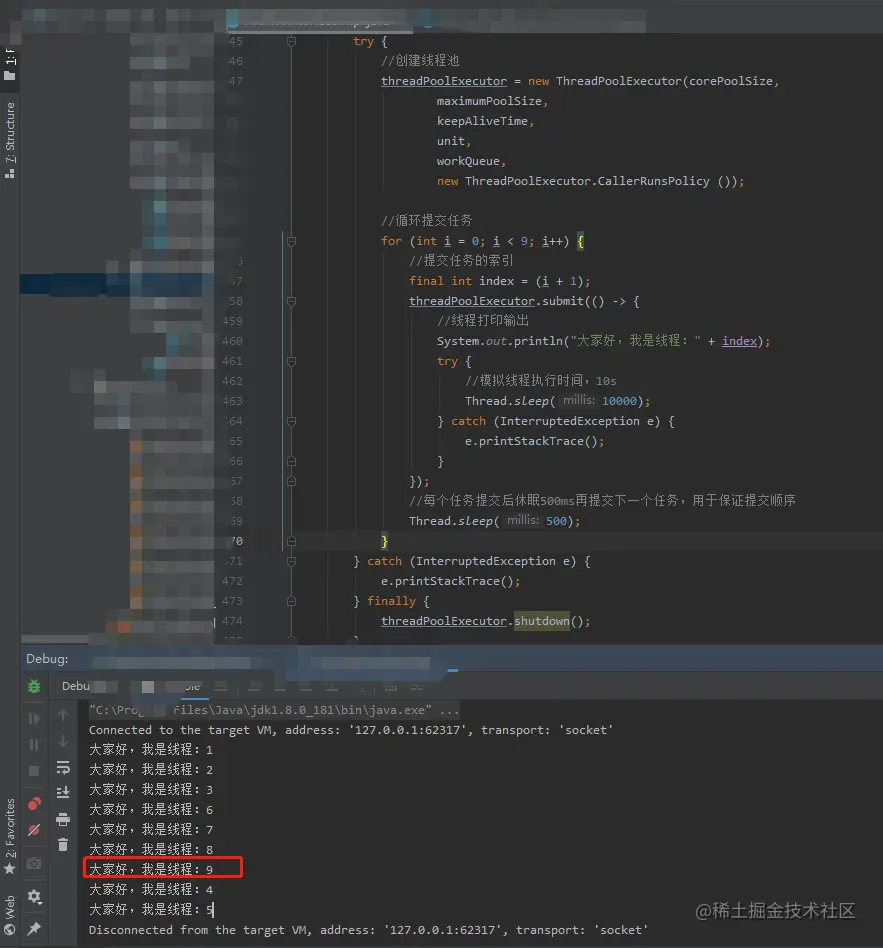Image resolution: width=883 pixels, height=948 pixels.
Task: Click the '//循环提交任务' comment
Action: [x=426, y=221]
